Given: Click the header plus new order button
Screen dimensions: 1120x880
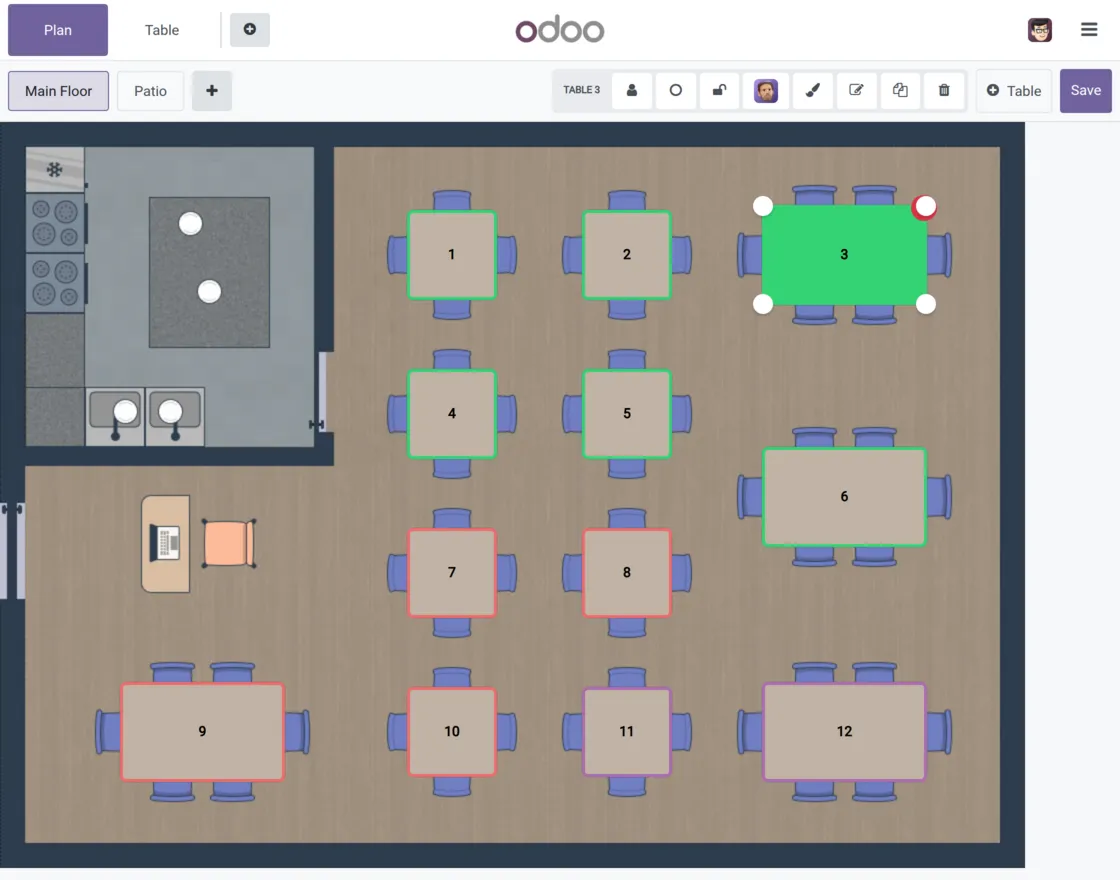Looking at the screenshot, I should tap(249, 29).
